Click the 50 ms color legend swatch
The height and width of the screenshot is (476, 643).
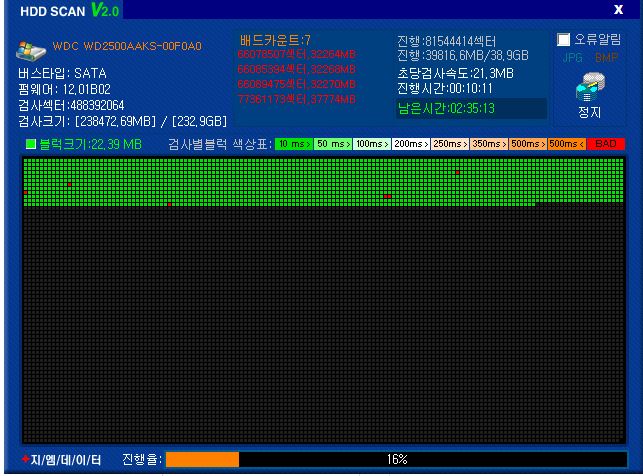[333, 144]
